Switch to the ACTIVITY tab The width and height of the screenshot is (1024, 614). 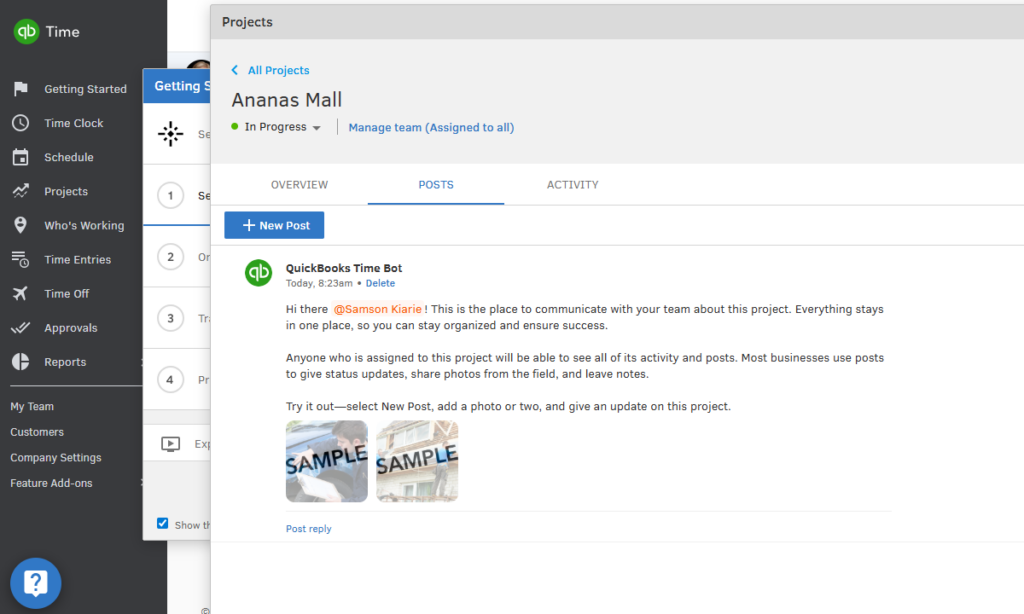point(573,185)
